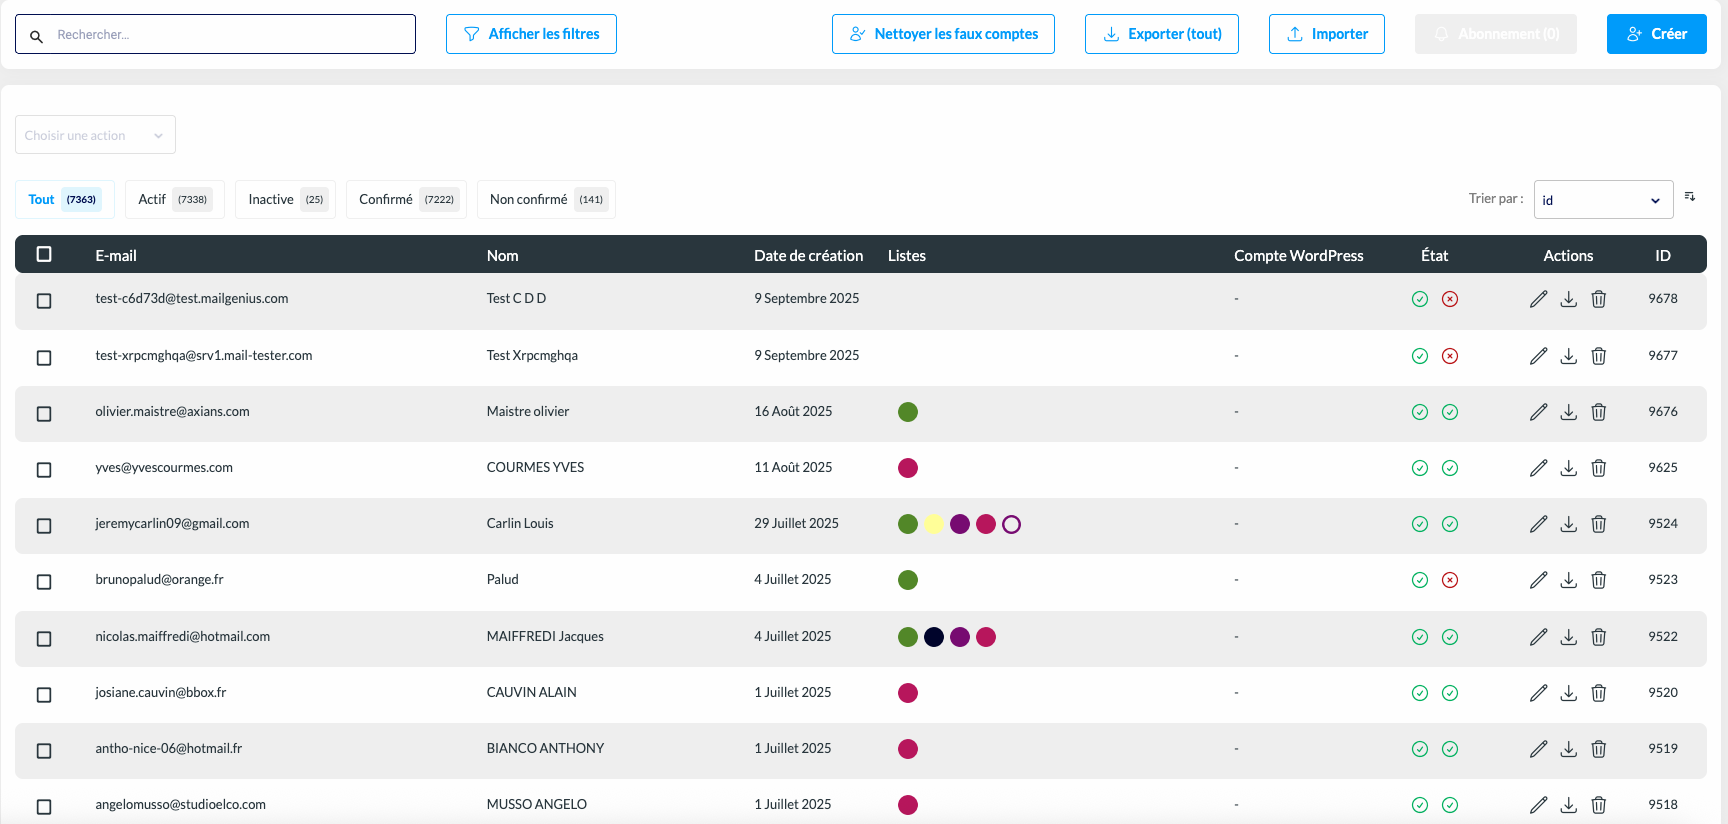Screen dimensions: 1728x824
Task: Click the yellow list dot for Carlin Louis
Action: (934, 524)
